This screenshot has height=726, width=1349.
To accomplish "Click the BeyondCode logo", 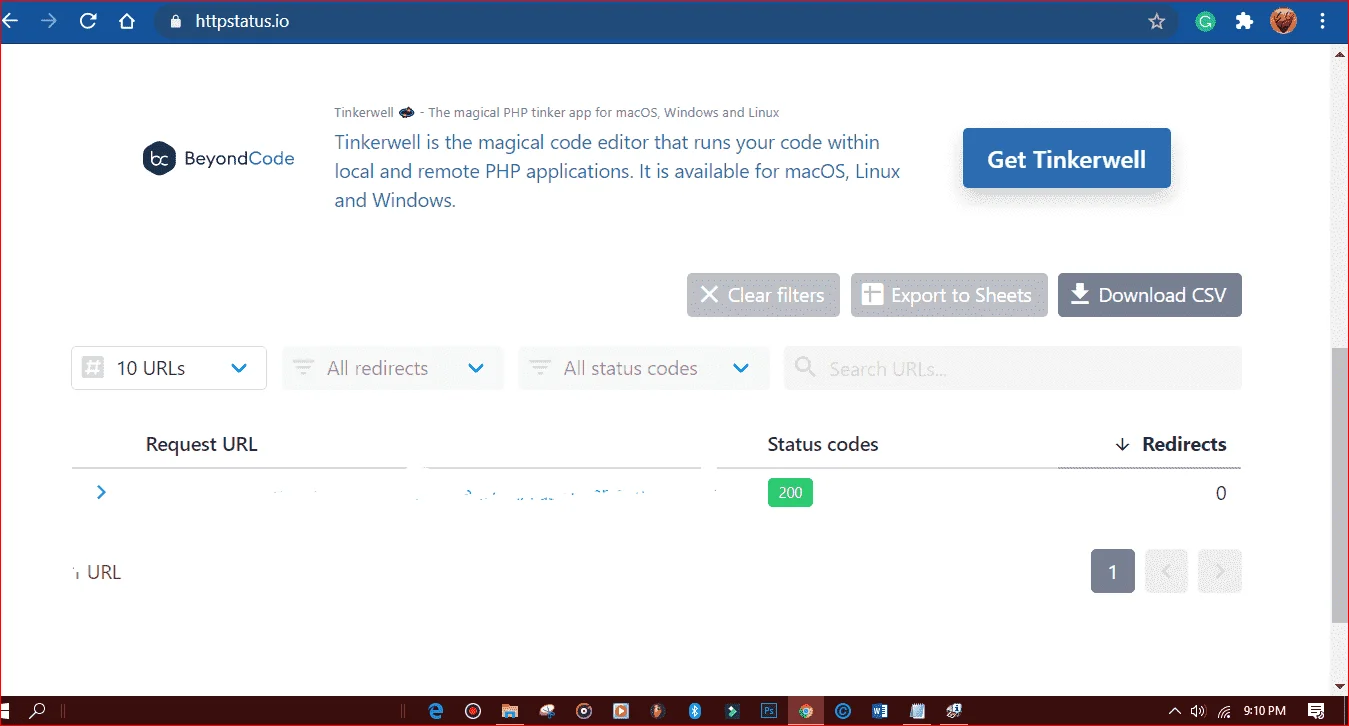I will click(x=218, y=158).
